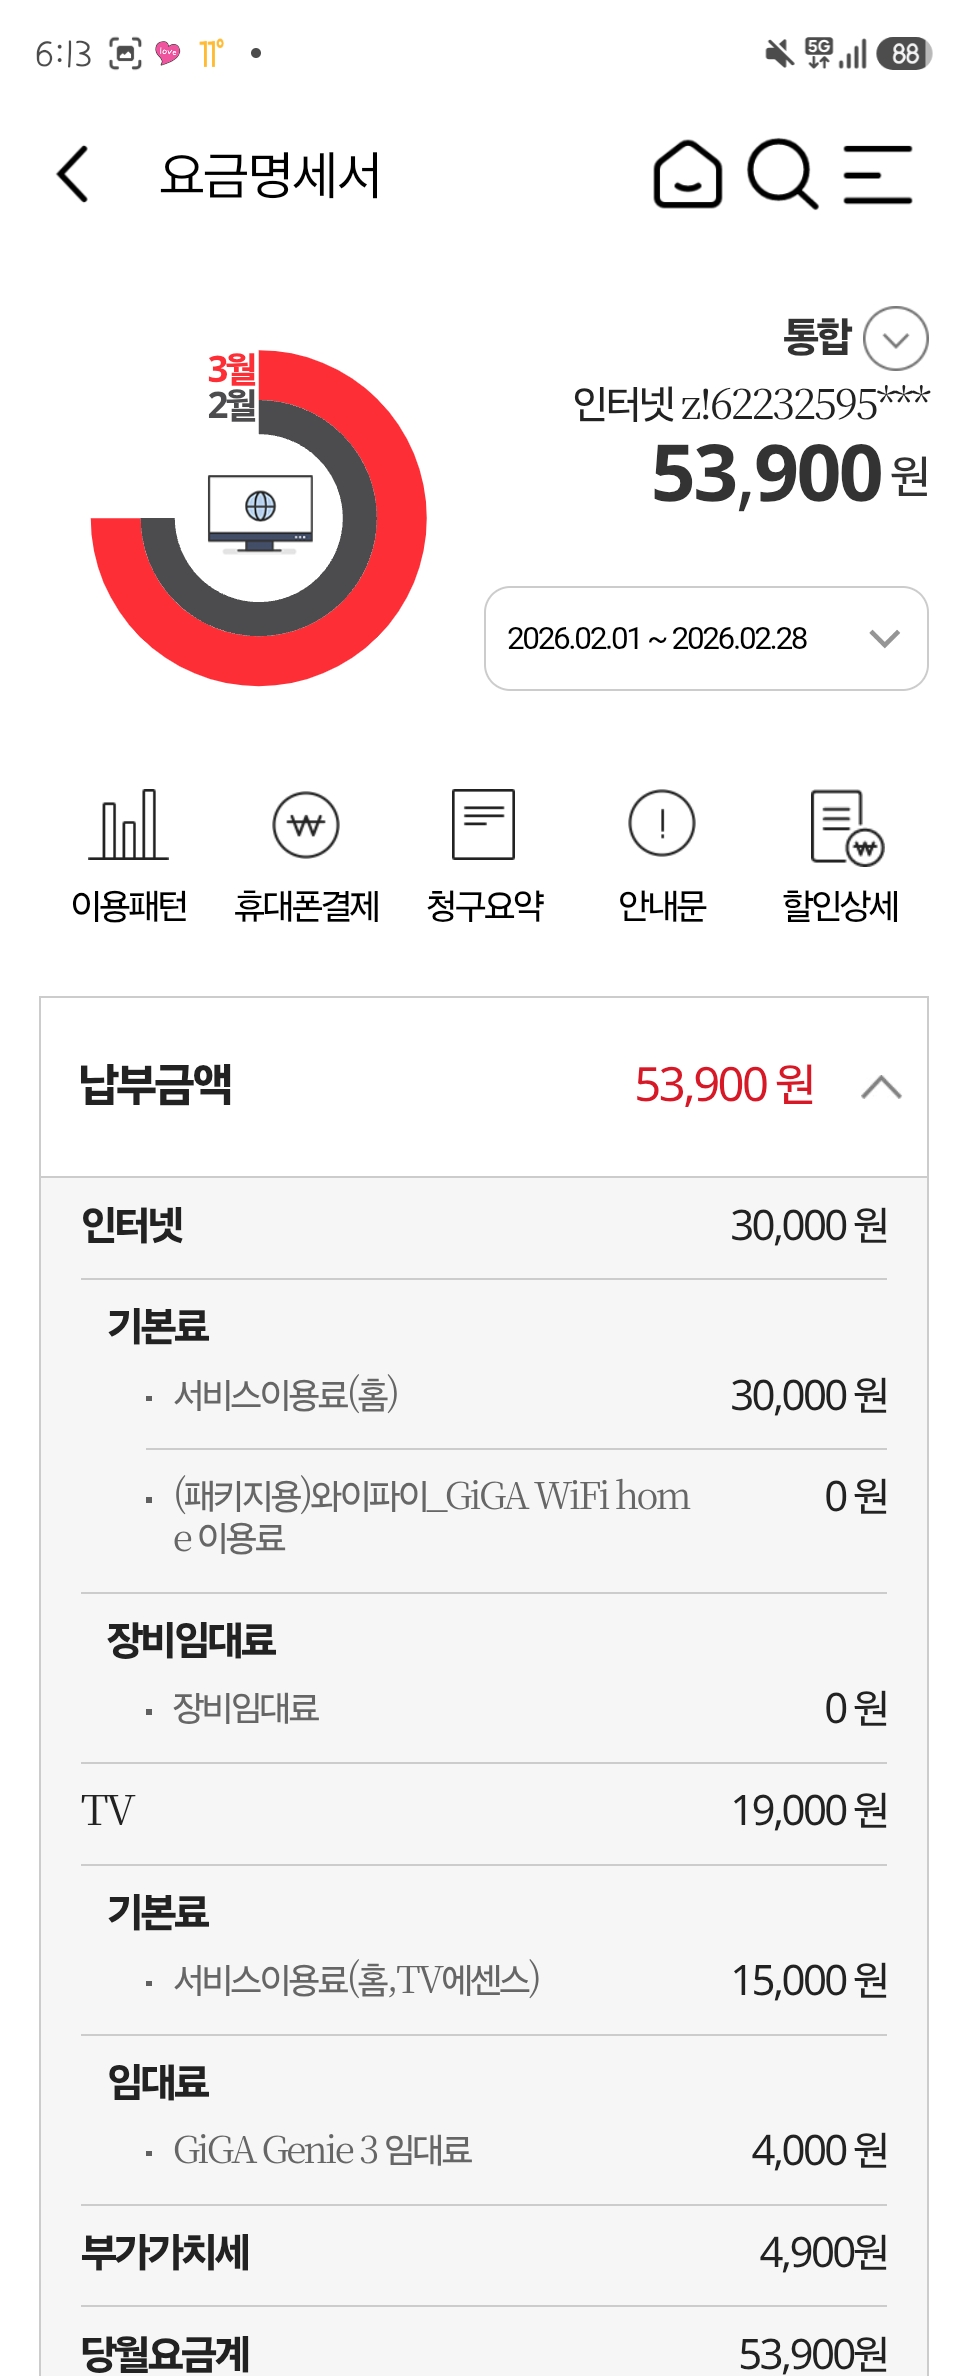The image size is (968, 2376).
Task: Go to the home icon
Action: pyautogui.click(x=687, y=175)
